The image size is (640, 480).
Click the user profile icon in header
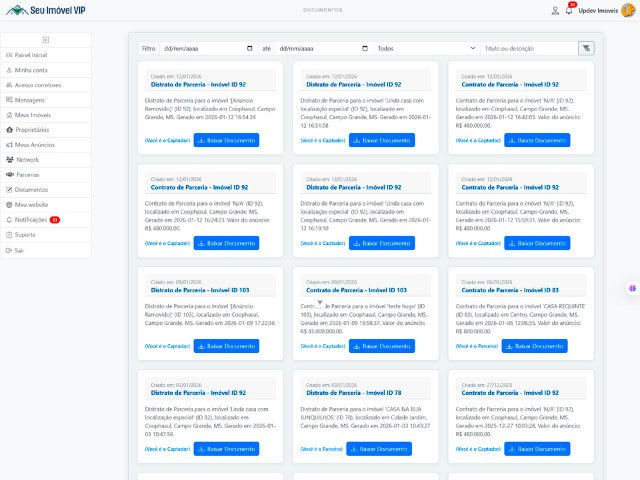[x=555, y=10]
